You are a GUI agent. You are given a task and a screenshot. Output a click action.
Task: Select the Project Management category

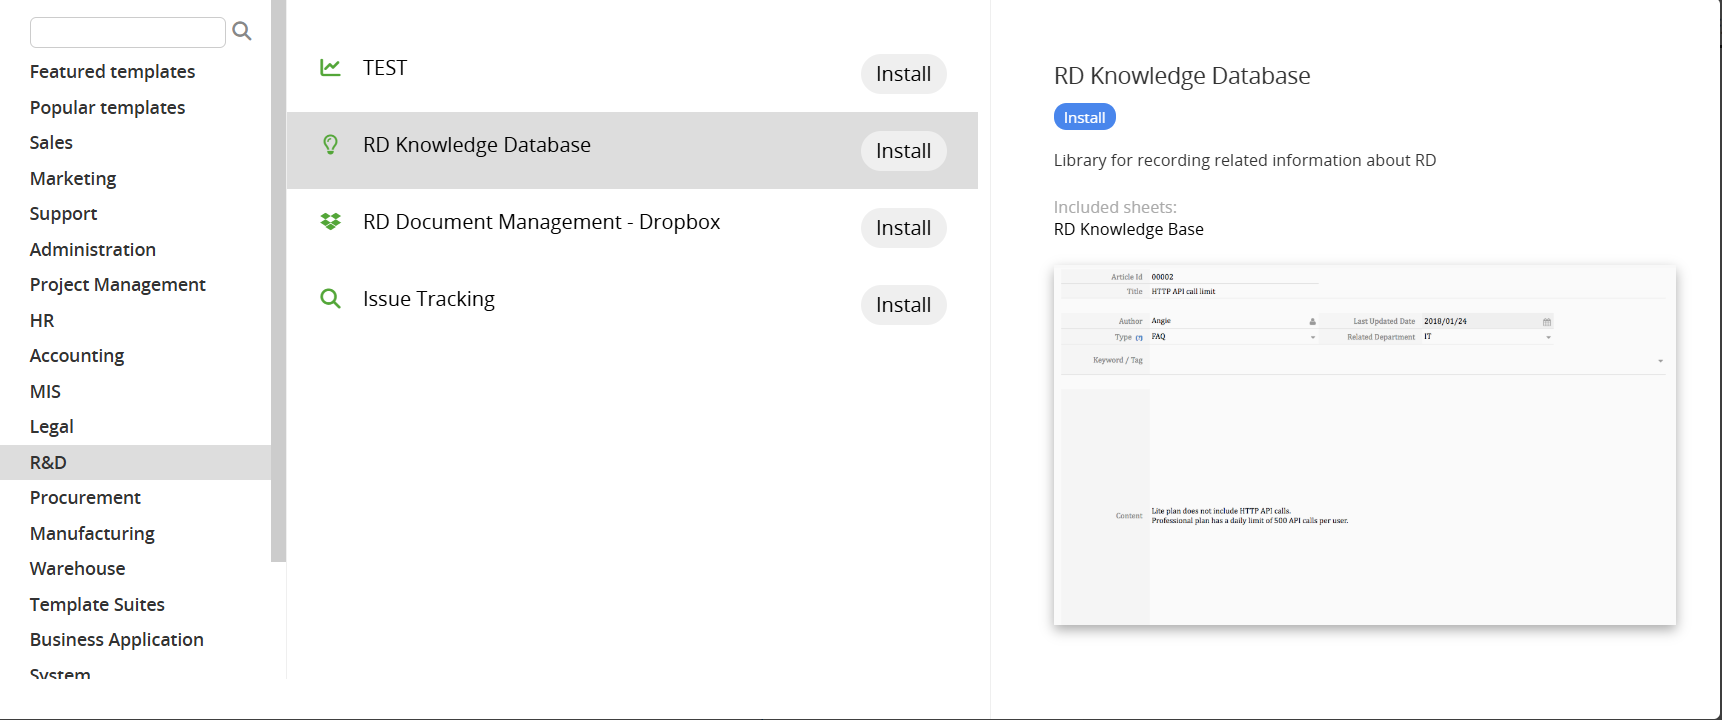pos(117,285)
